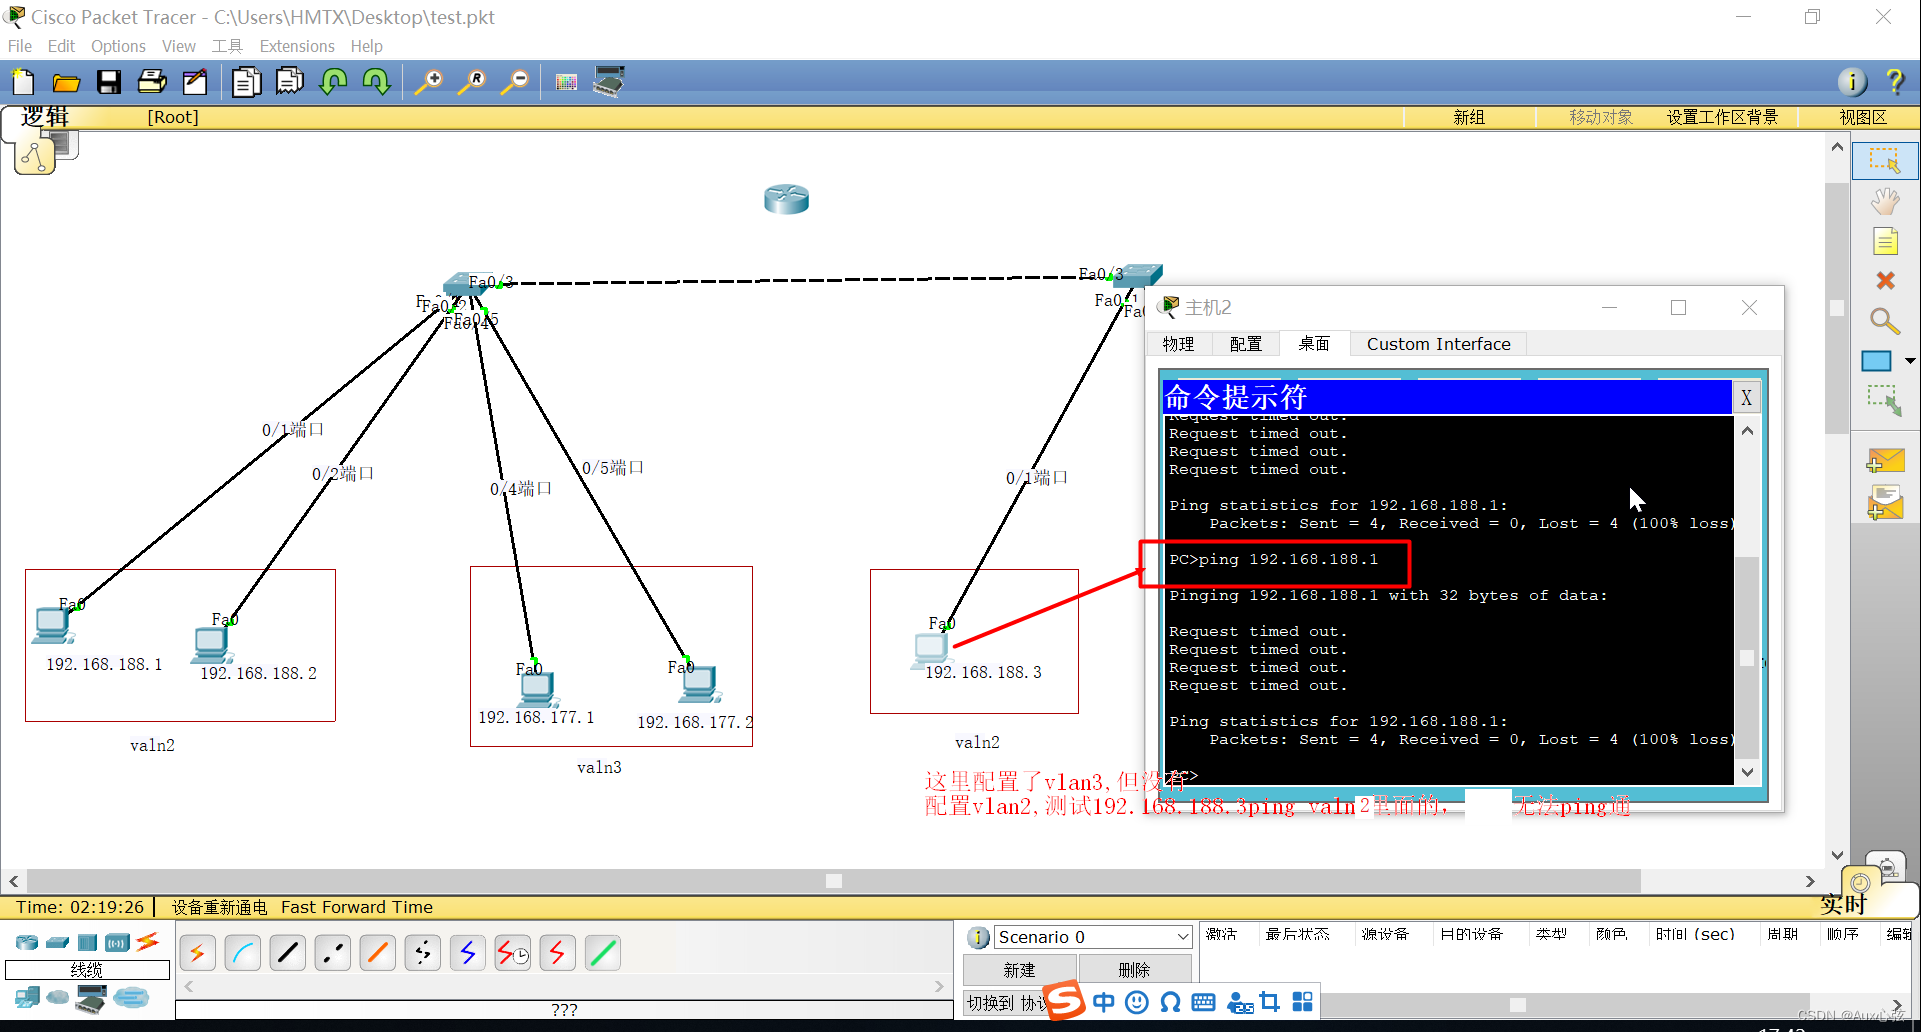Viewport: 1921px width, 1032px height.
Task: Select the End Devices category
Action: [27, 997]
